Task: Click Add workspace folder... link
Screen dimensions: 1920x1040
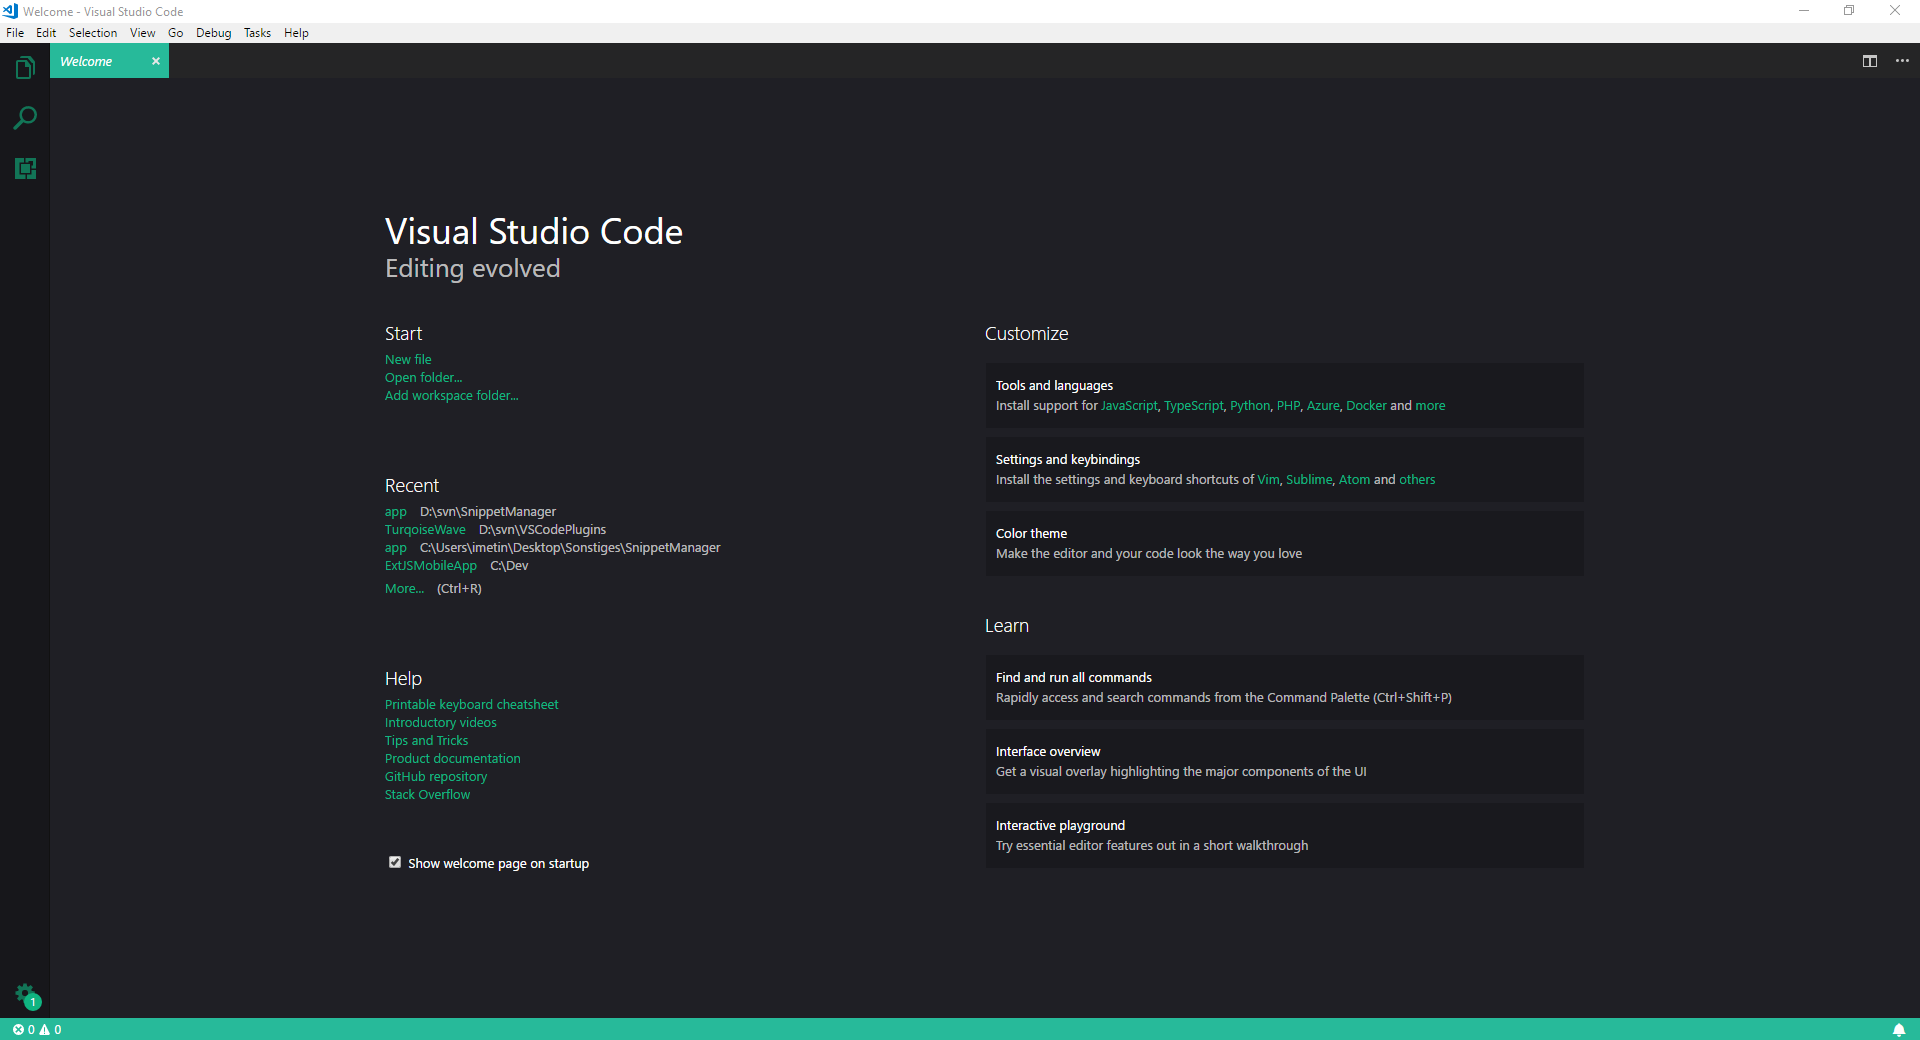Action: coord(451,396)
